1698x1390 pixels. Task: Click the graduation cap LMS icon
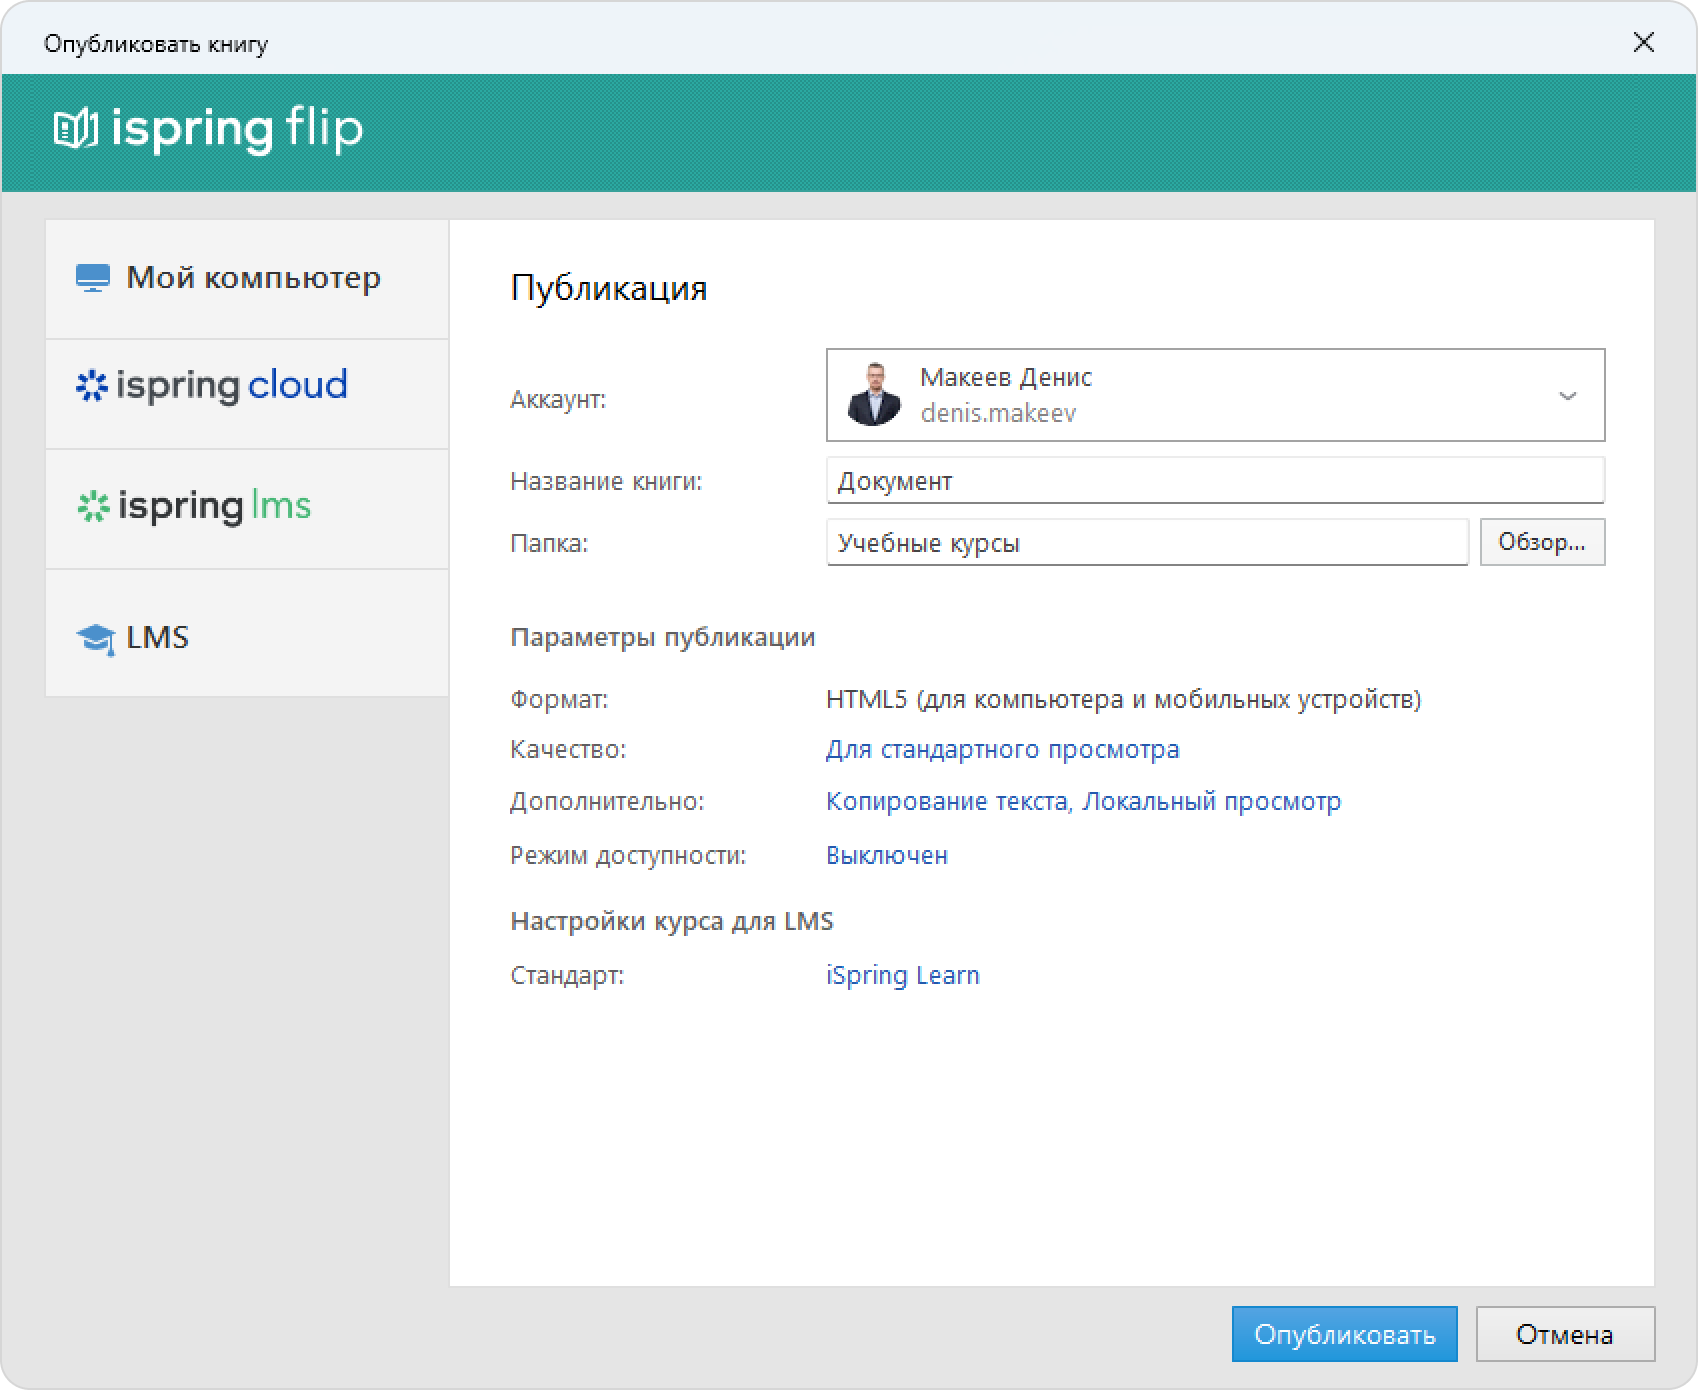(95, 639)
